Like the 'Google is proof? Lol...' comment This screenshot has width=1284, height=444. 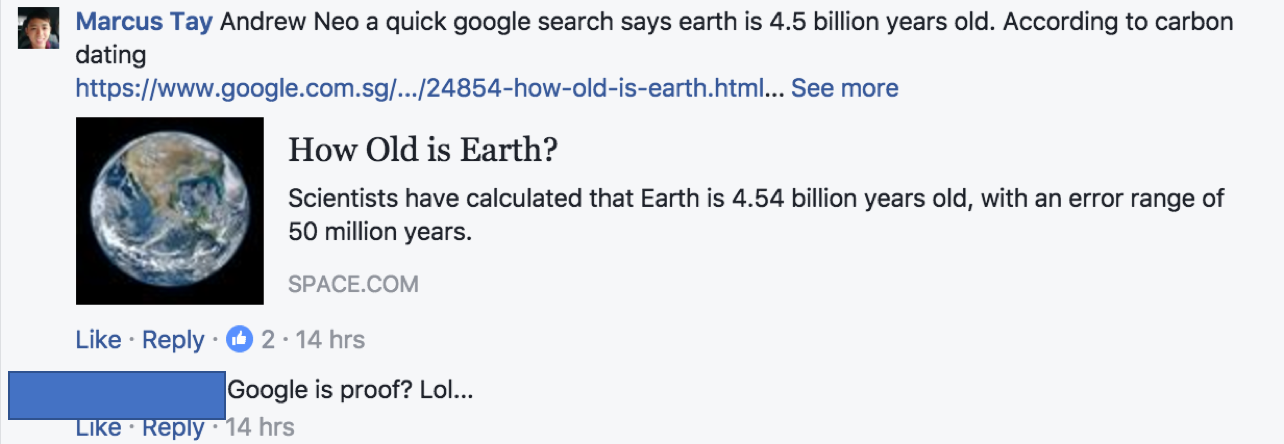click(x=98, y=428)
